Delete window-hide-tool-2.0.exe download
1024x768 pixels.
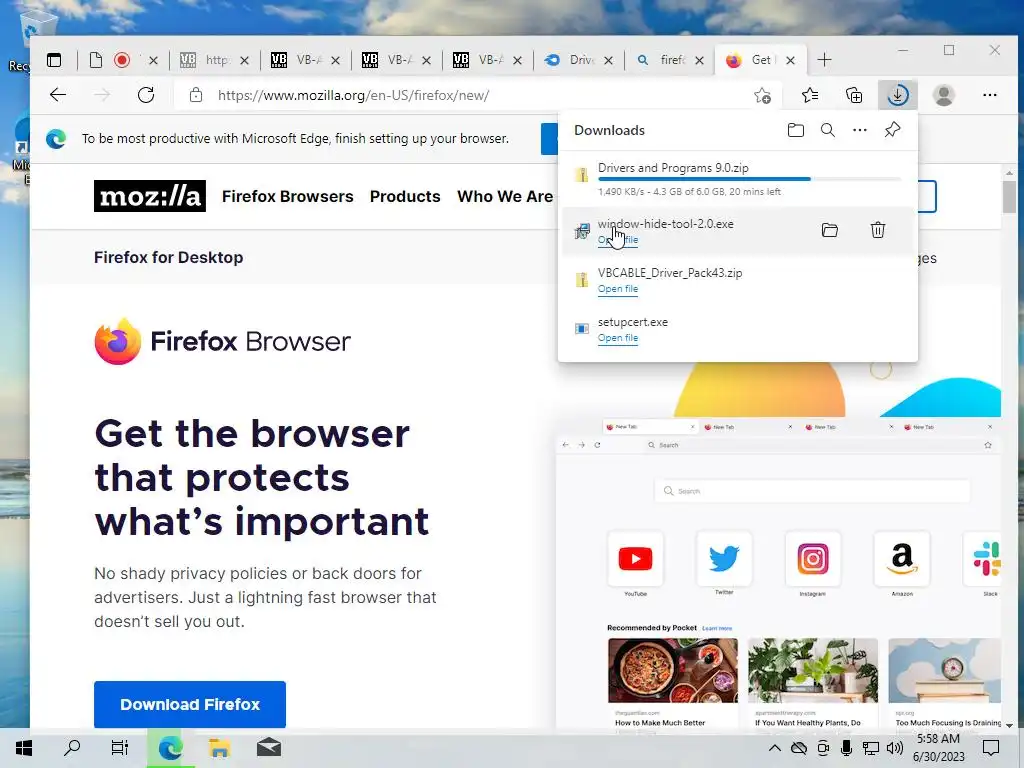[878, 230]
